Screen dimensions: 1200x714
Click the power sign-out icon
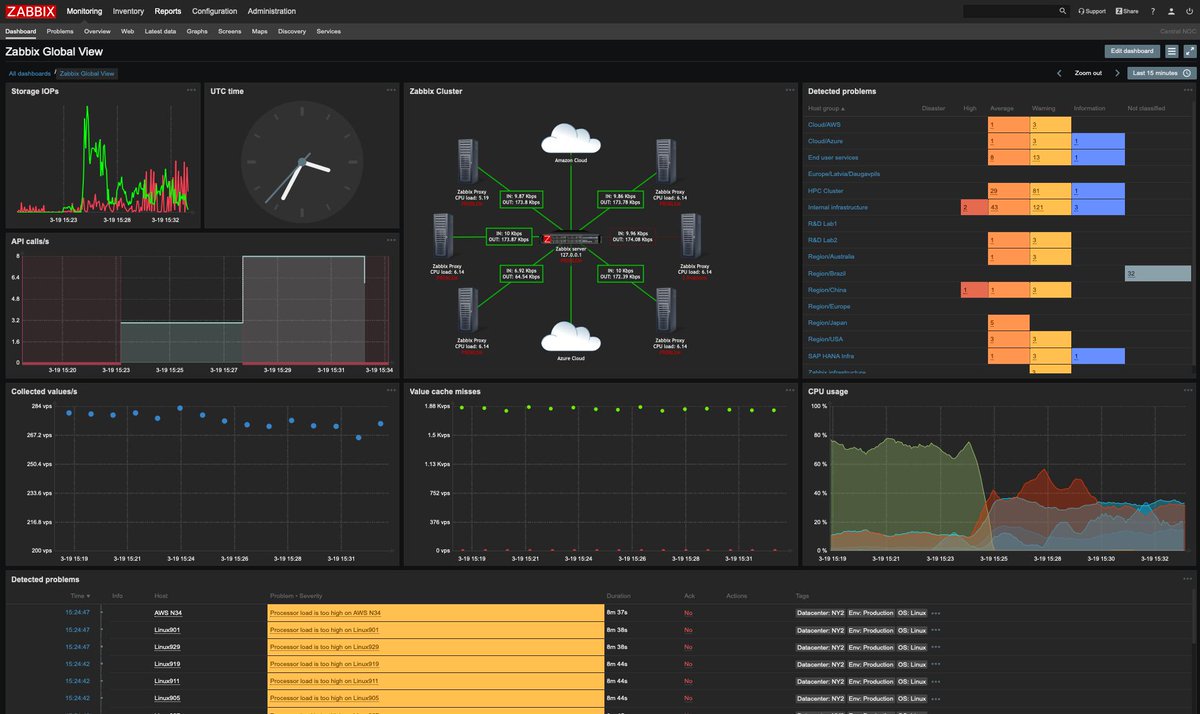coord(1189,11)
